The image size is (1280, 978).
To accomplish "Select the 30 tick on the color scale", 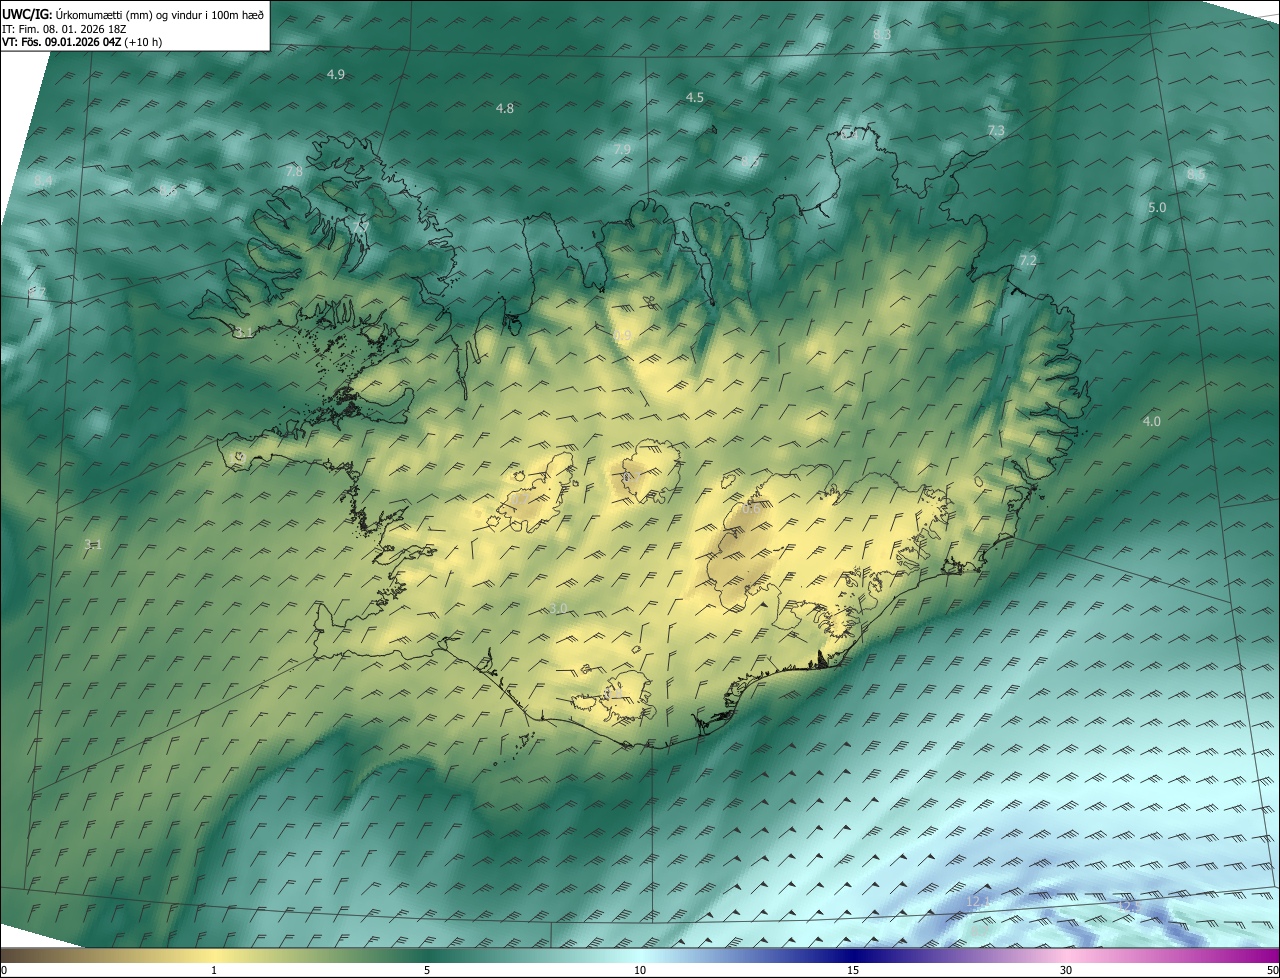I will (x=1066, y=970).
